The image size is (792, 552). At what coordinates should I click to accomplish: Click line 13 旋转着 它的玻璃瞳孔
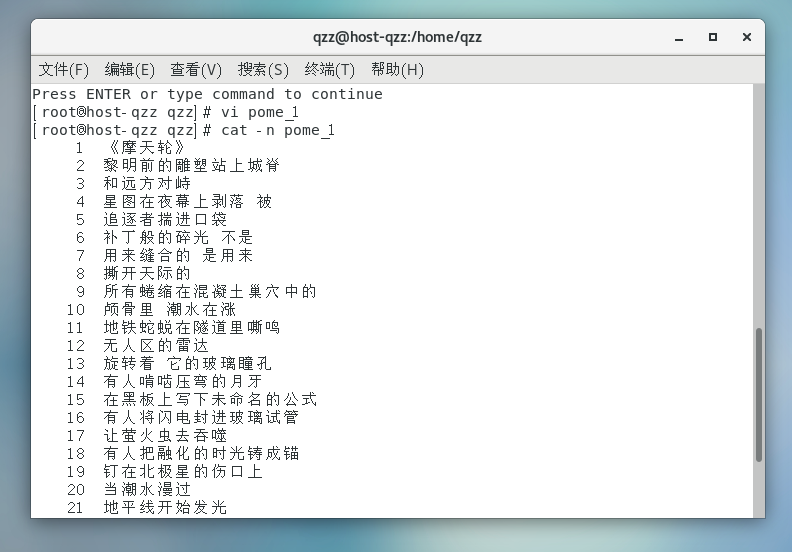(x=187, y=364)
